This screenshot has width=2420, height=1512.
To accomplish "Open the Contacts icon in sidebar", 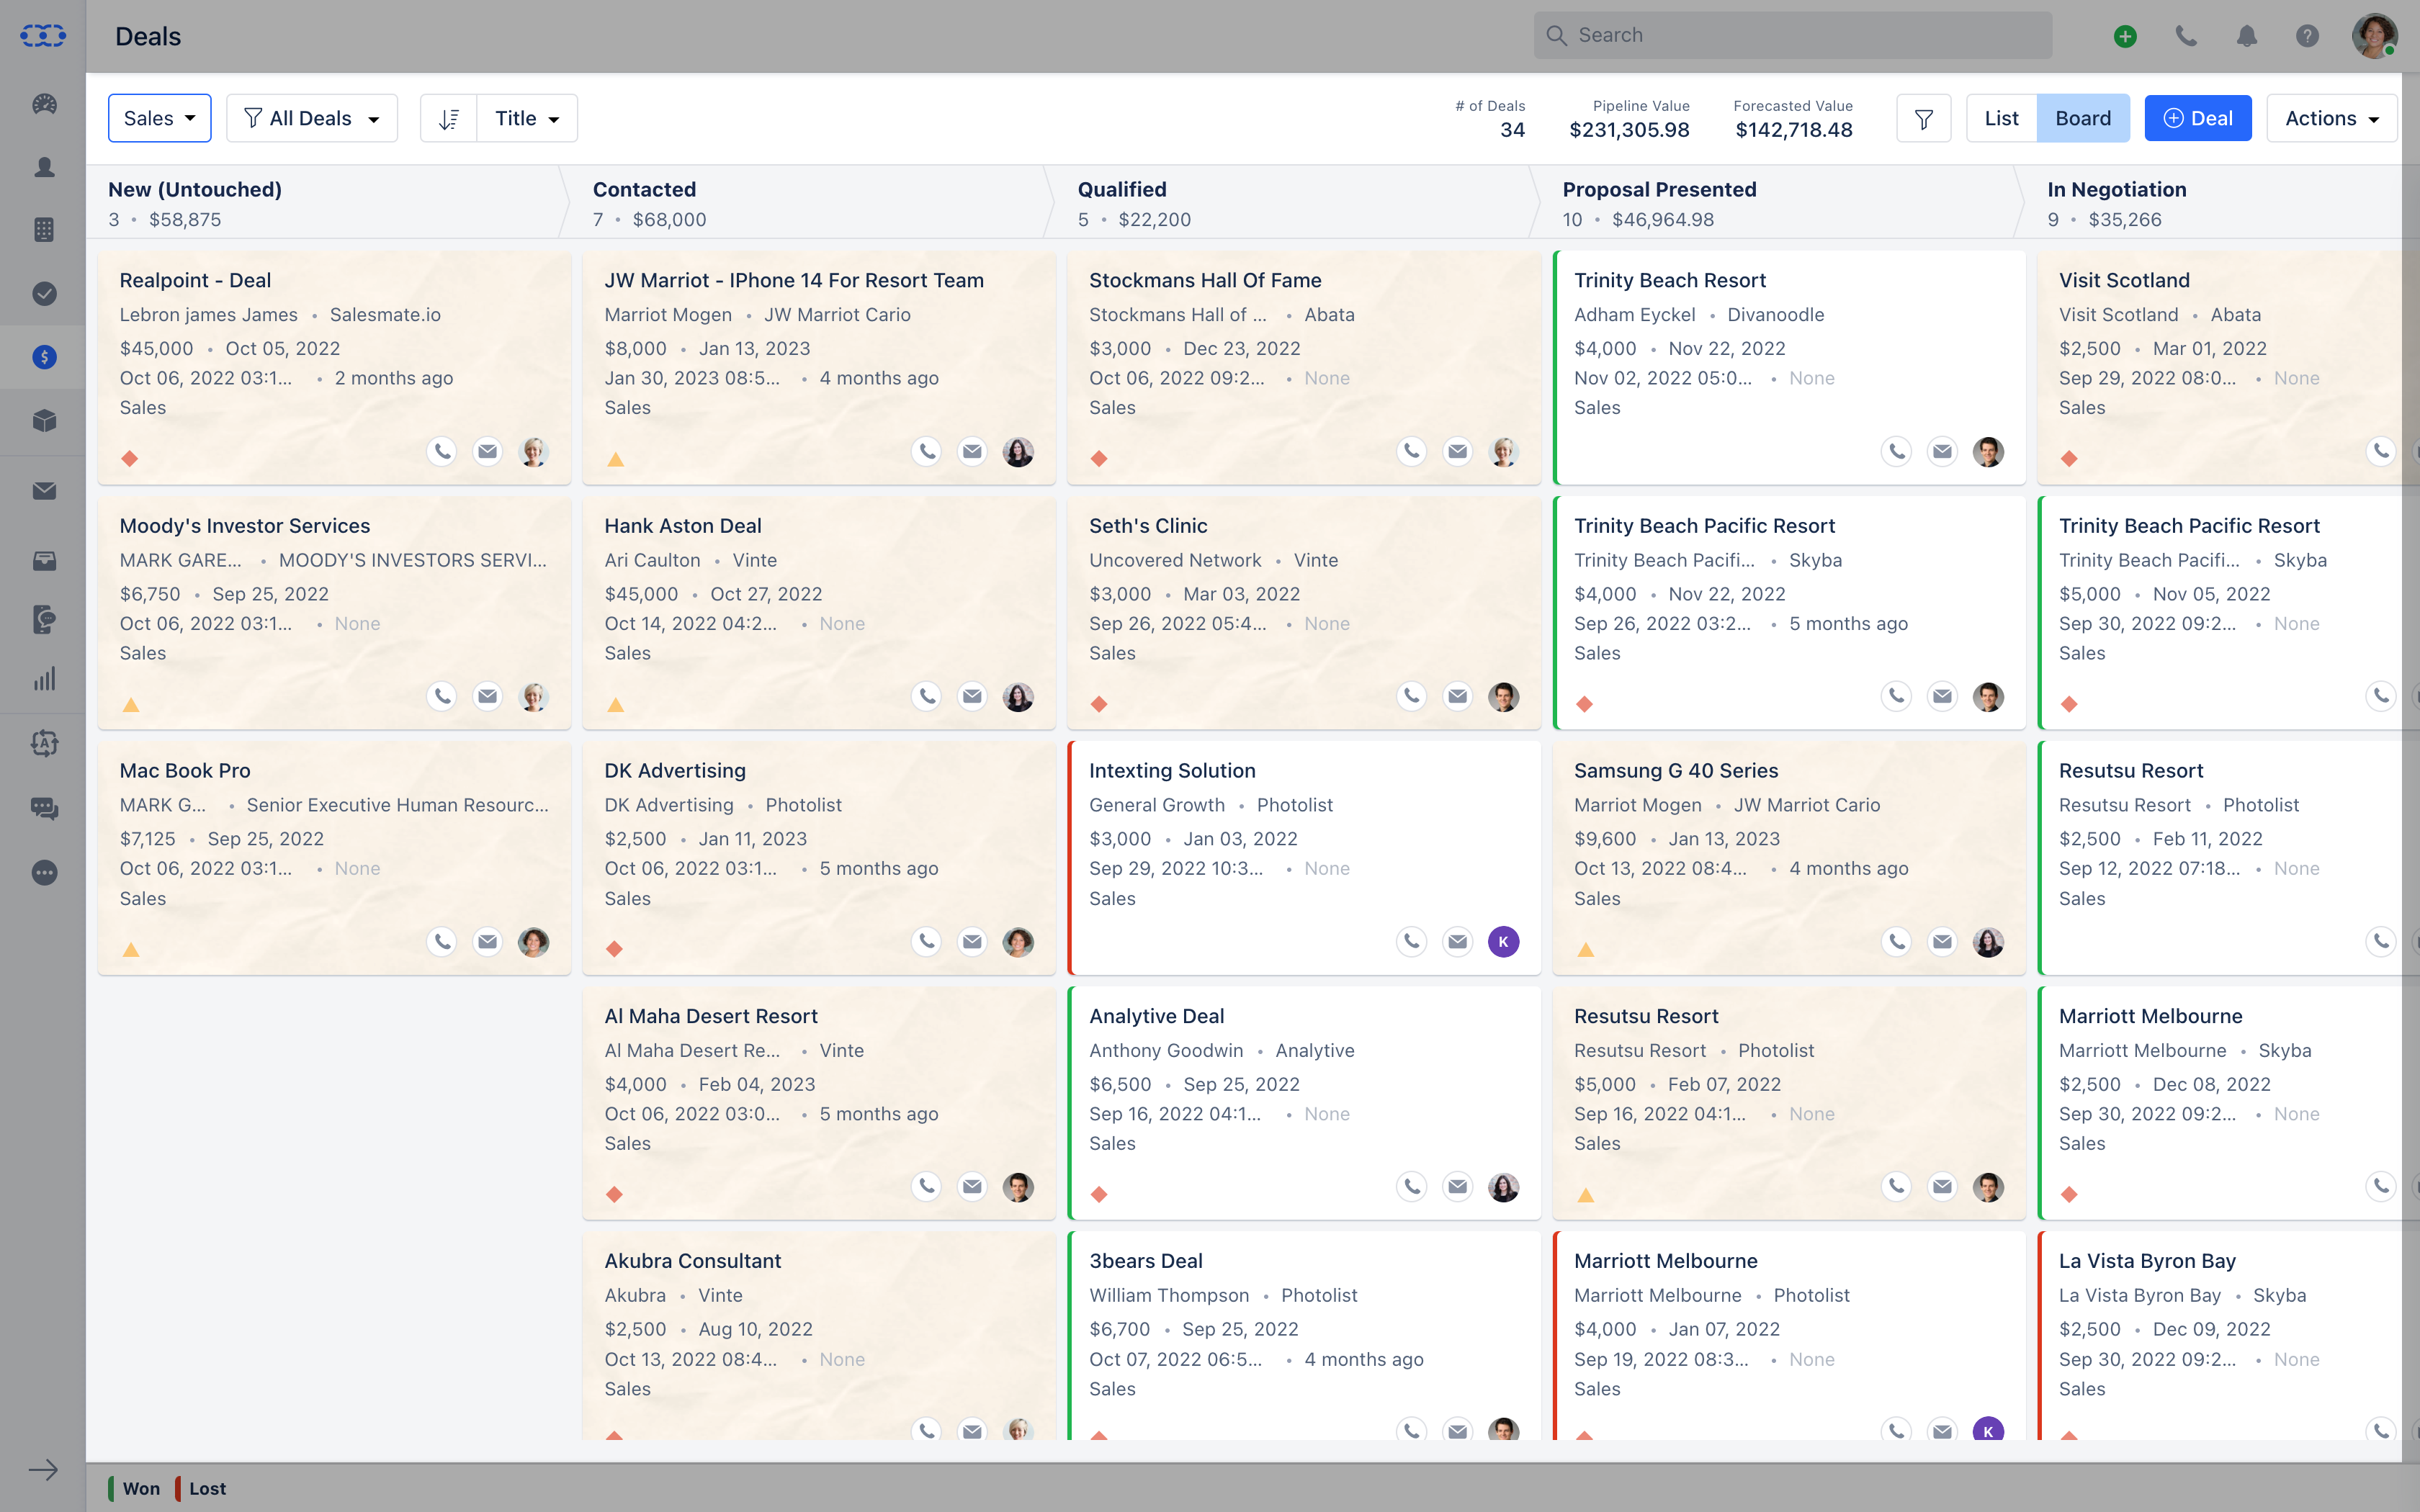I will pos(44,167).
